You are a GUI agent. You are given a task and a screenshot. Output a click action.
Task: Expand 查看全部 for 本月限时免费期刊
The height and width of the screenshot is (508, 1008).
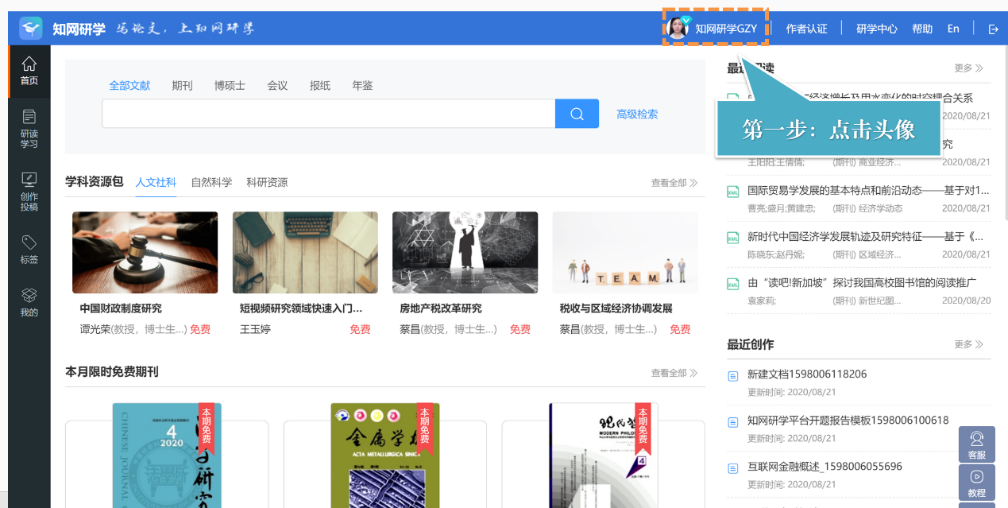point(674,373)
